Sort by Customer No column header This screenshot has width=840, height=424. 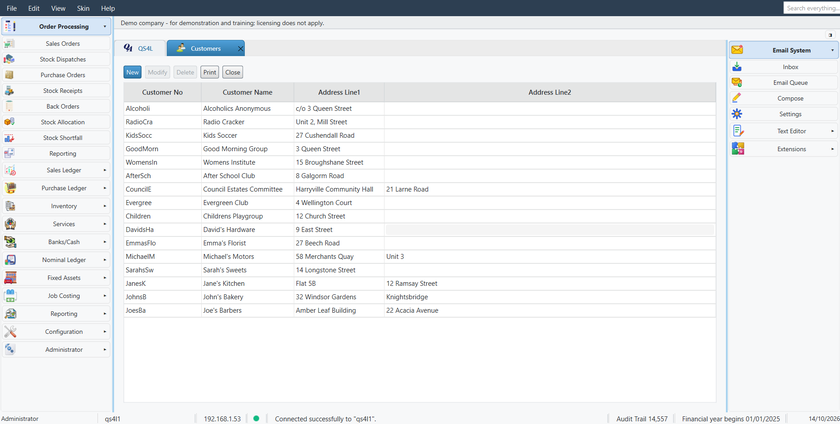(x=162, y=92)
